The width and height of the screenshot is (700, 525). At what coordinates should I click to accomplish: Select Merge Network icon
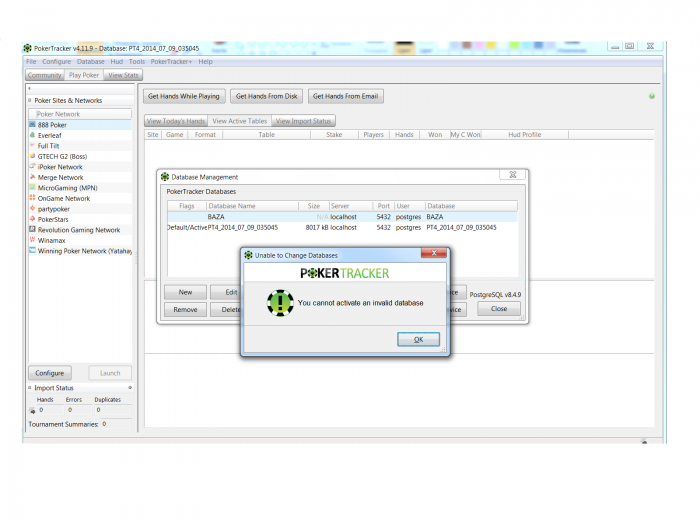[32, 177]
